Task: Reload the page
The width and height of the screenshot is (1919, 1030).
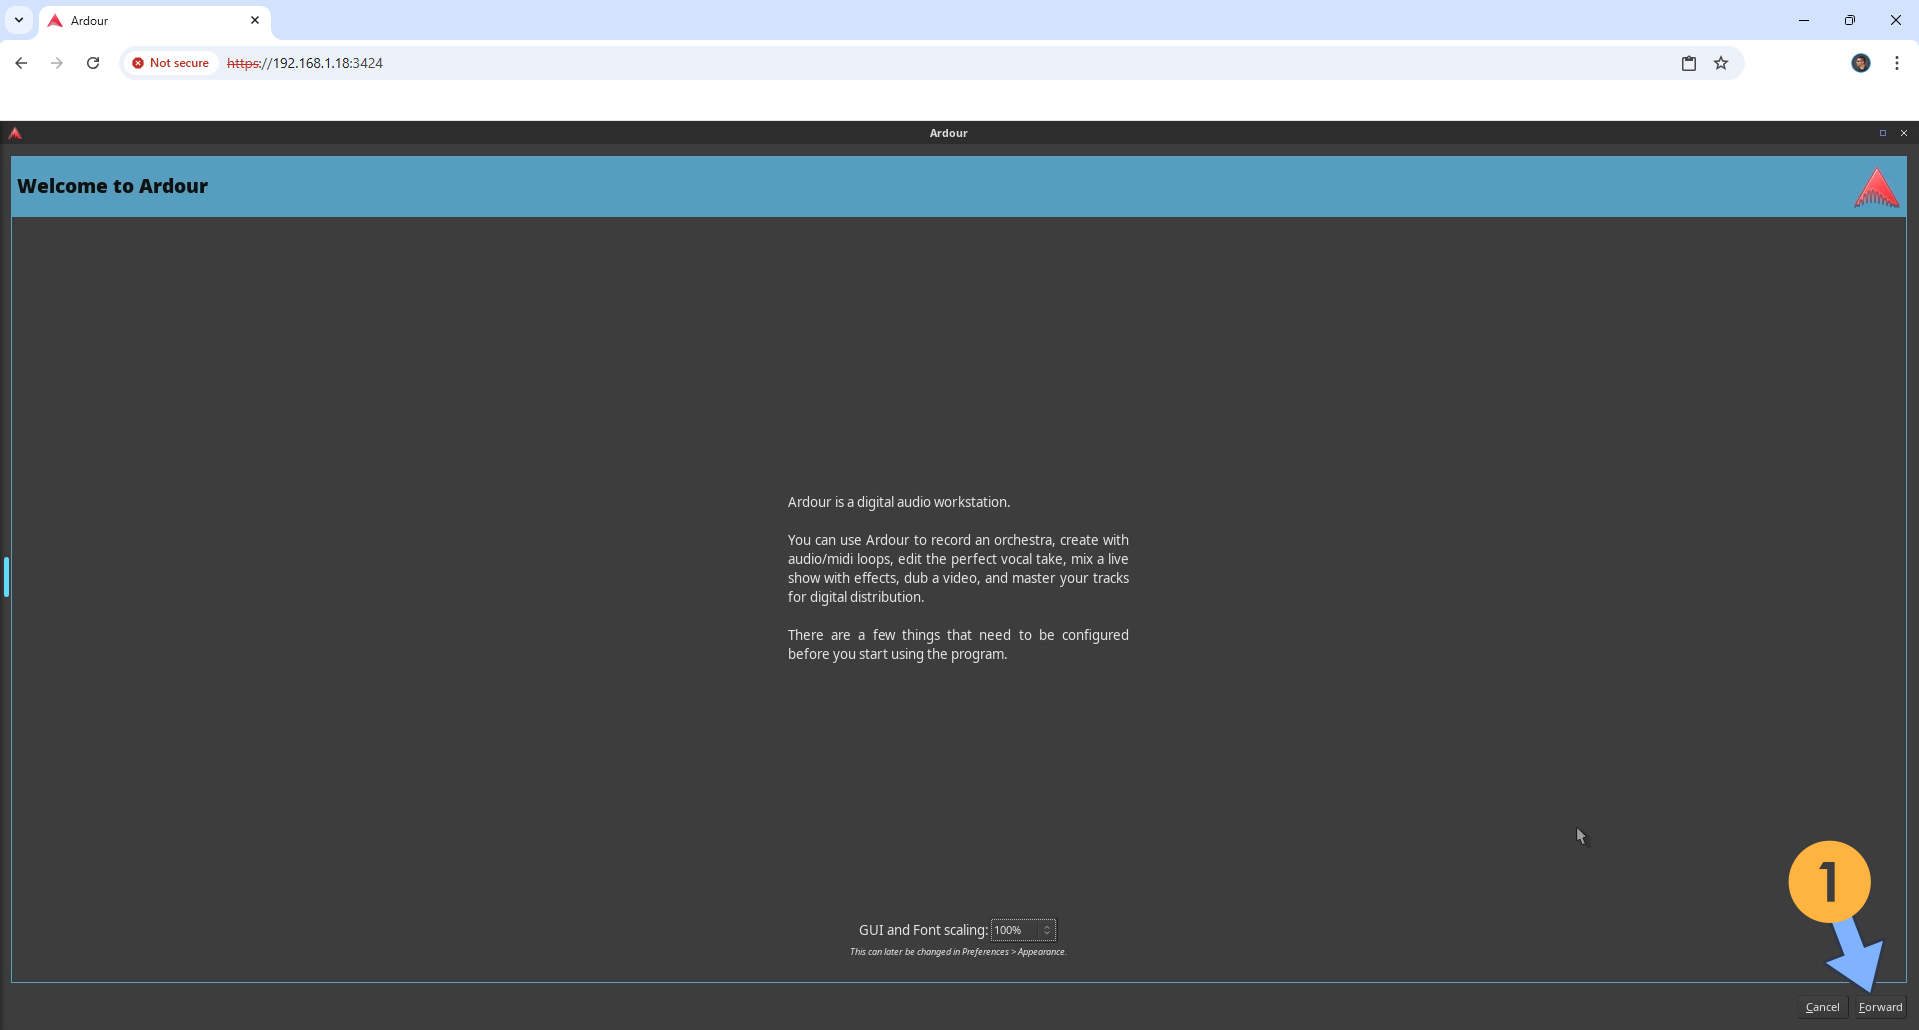Action: pos(93,63)
